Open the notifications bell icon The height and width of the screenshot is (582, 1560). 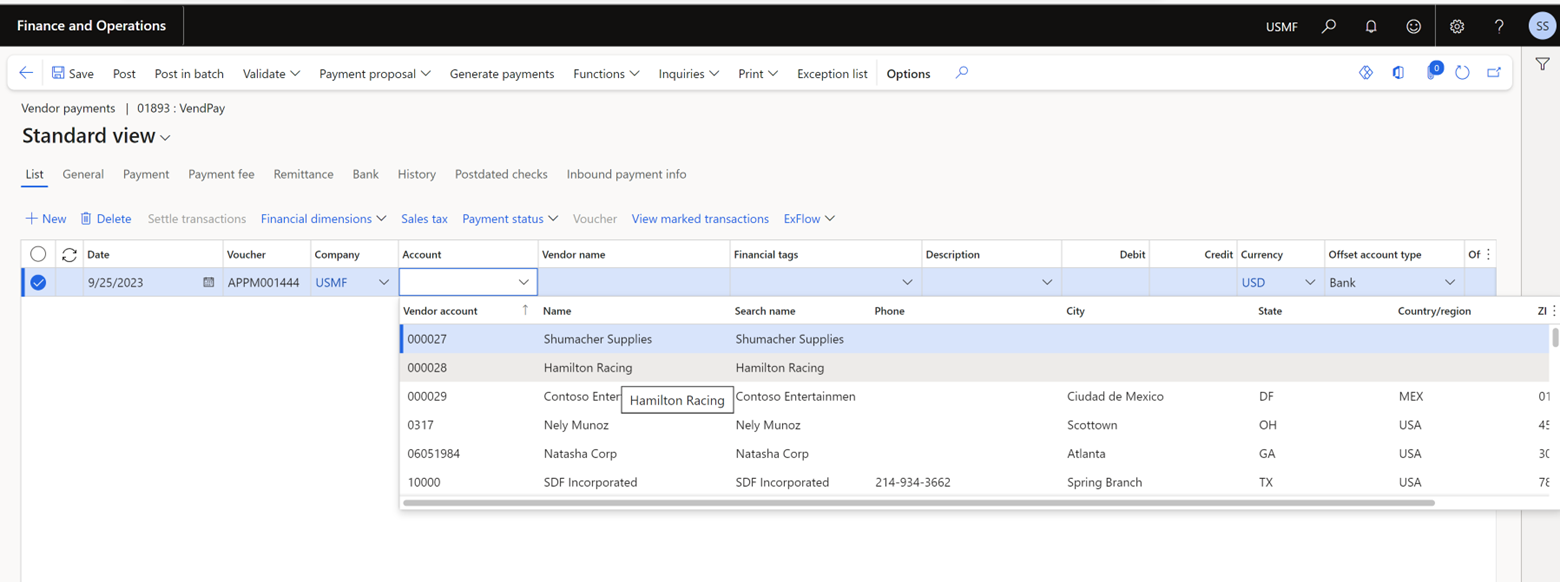pyautogui.click(x=1371, y=27)
